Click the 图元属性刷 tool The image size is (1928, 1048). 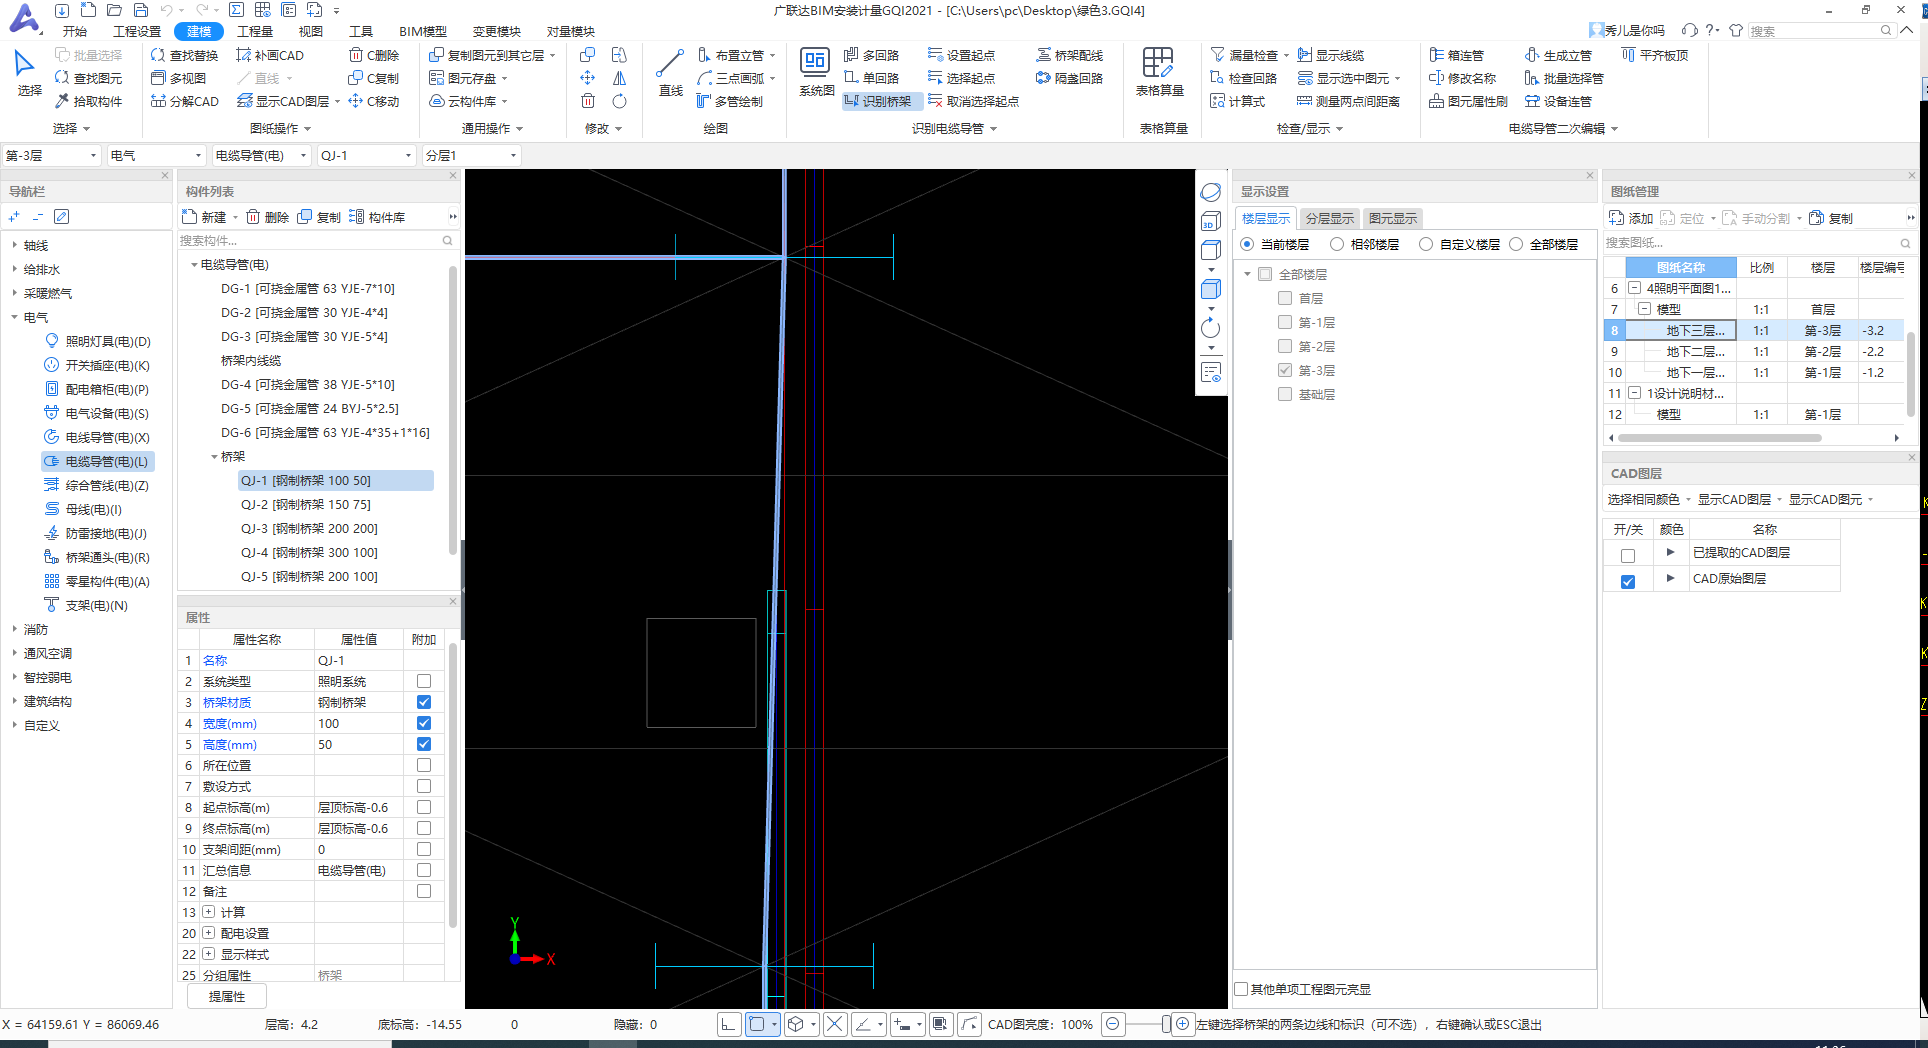click(1468, 101)
